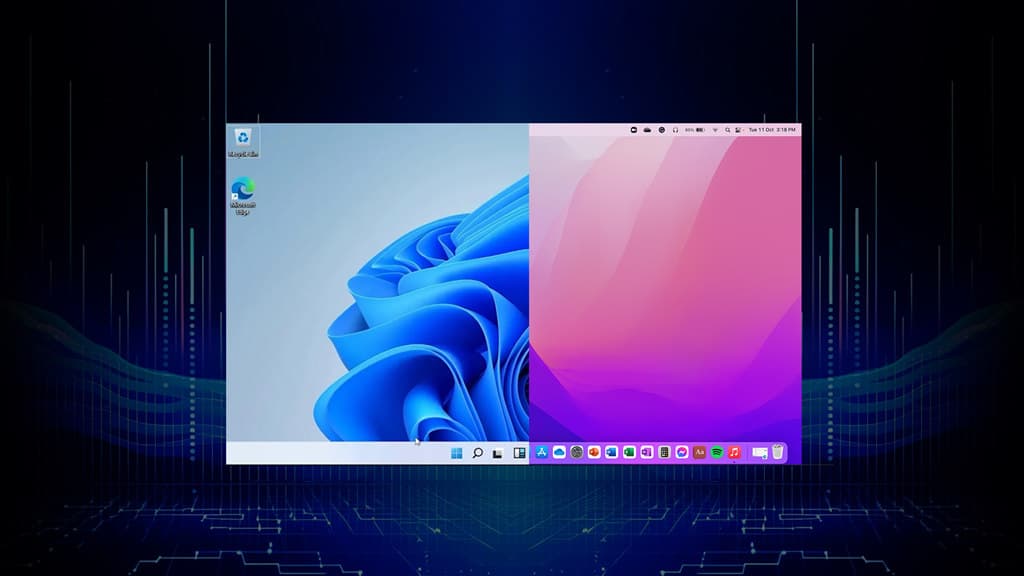This screenshot has height=576, width=1024.
Task: Open the Trash in the Dock
Action: [777, 452]
